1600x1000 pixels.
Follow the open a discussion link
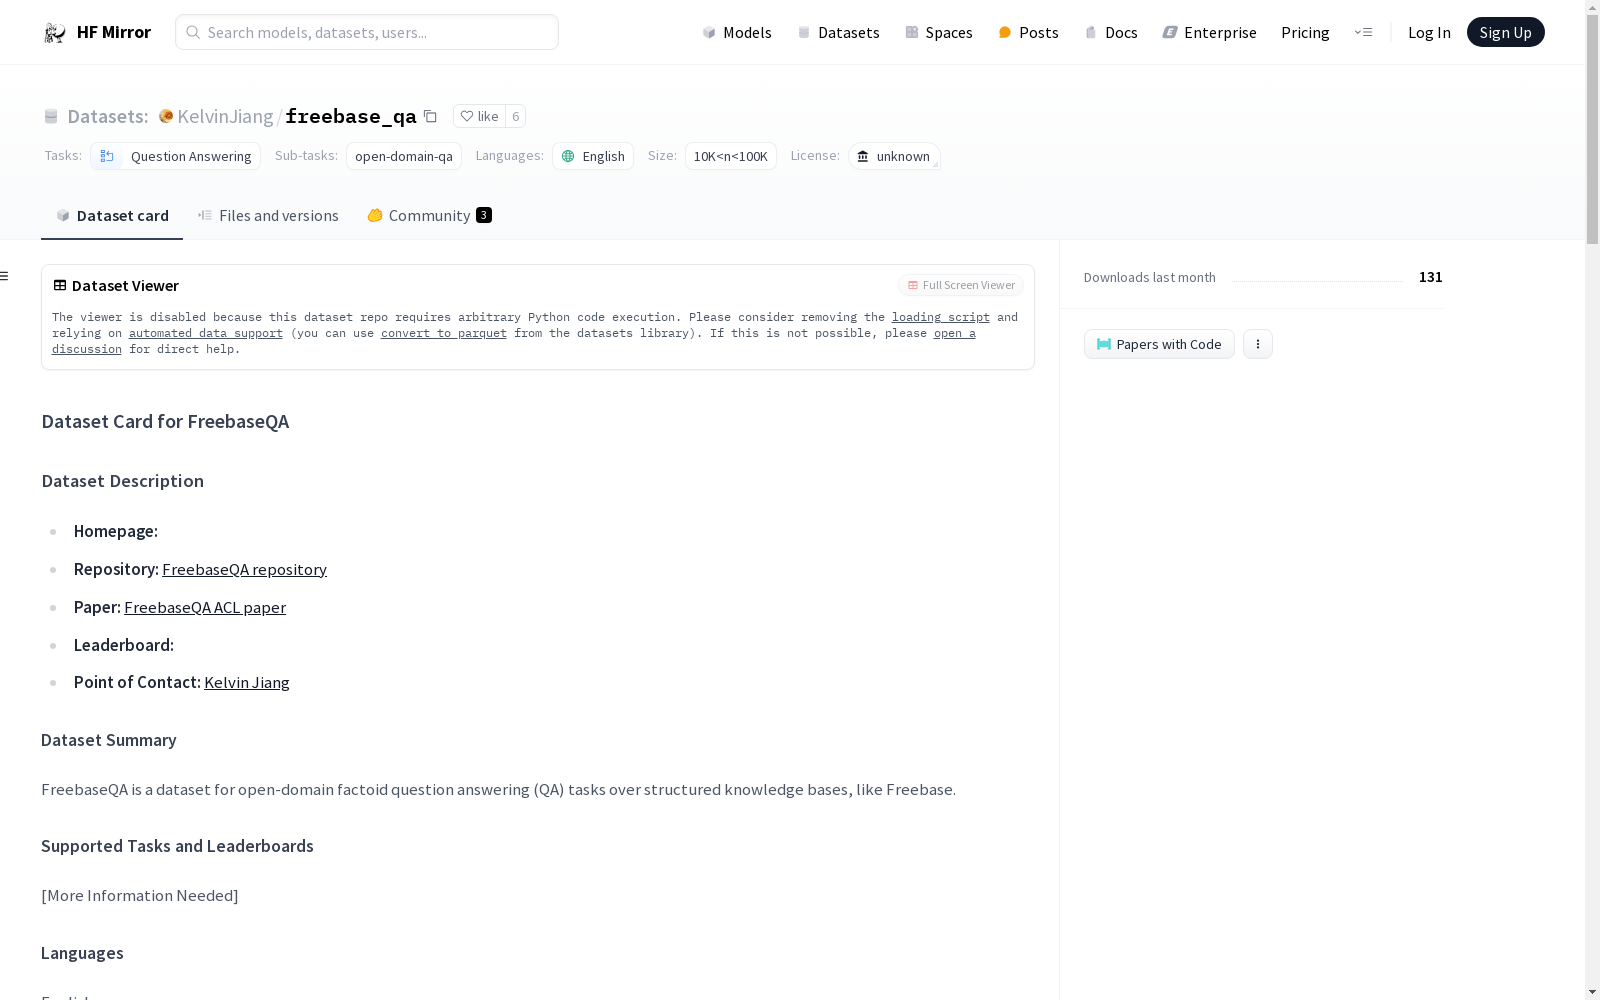955,333
